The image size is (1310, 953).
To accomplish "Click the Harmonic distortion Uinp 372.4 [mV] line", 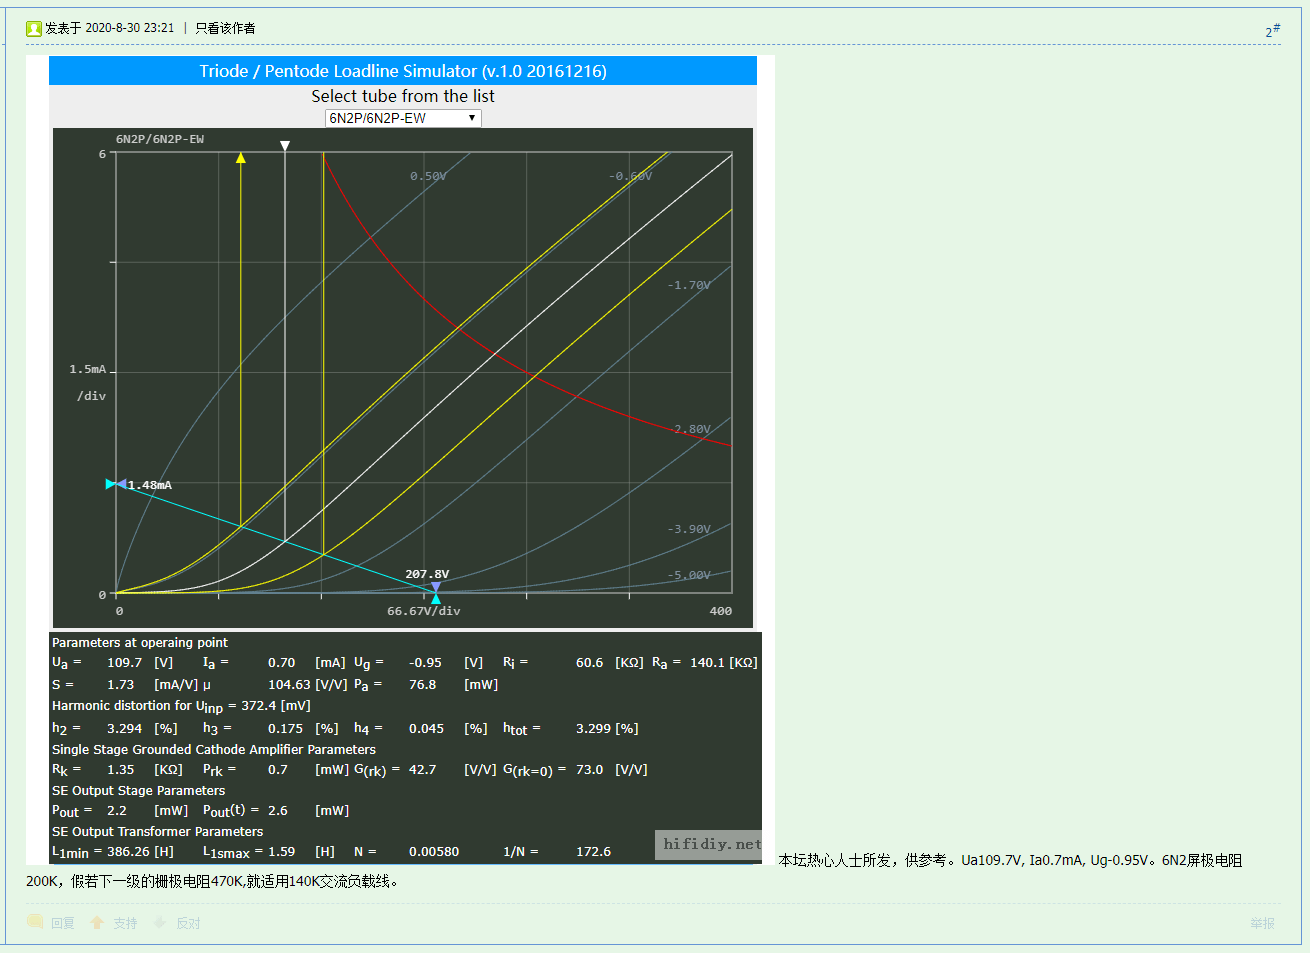I will 182,706.
